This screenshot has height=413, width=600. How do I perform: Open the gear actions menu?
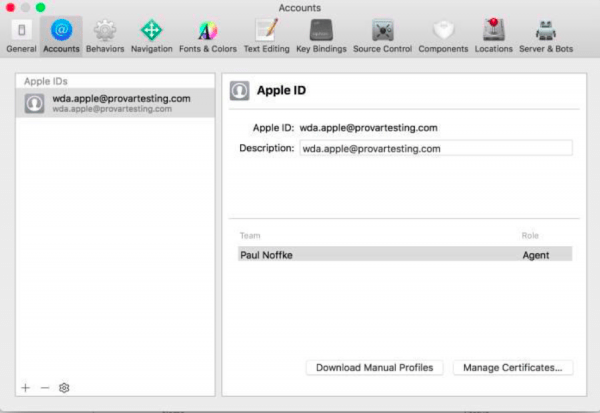point(64,387)
